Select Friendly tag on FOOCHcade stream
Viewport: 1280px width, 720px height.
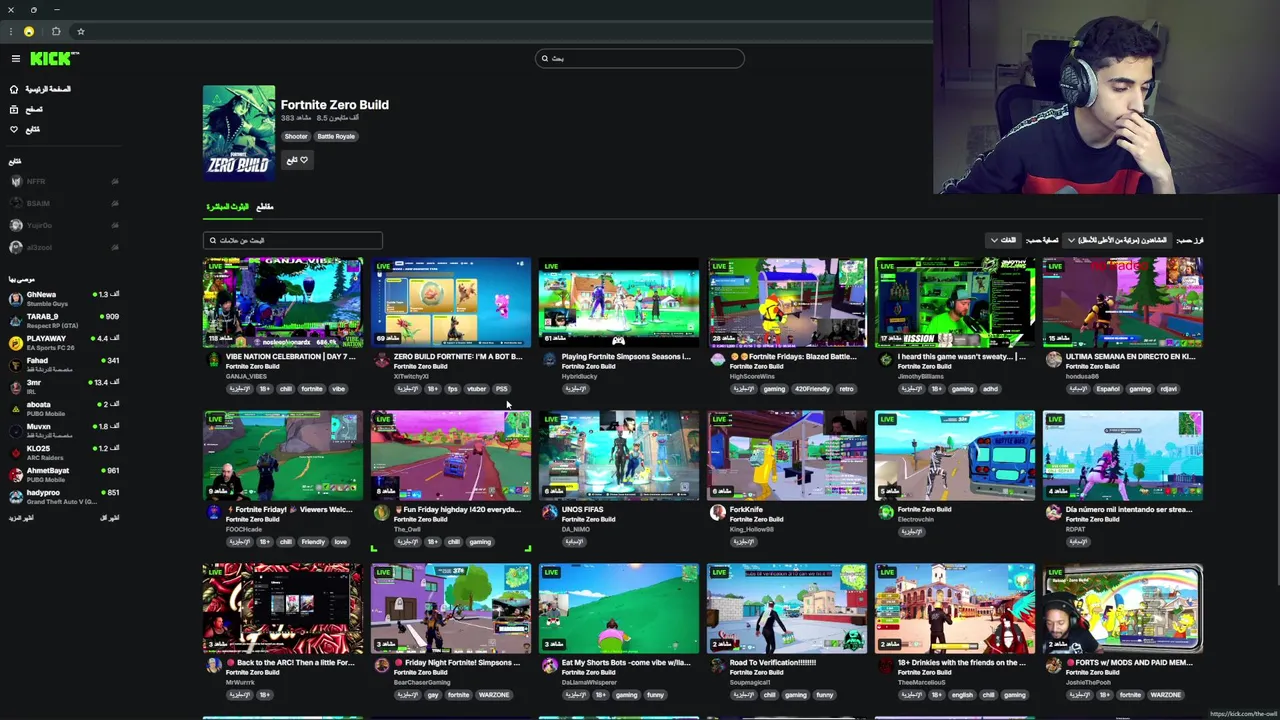coord(313,542)
